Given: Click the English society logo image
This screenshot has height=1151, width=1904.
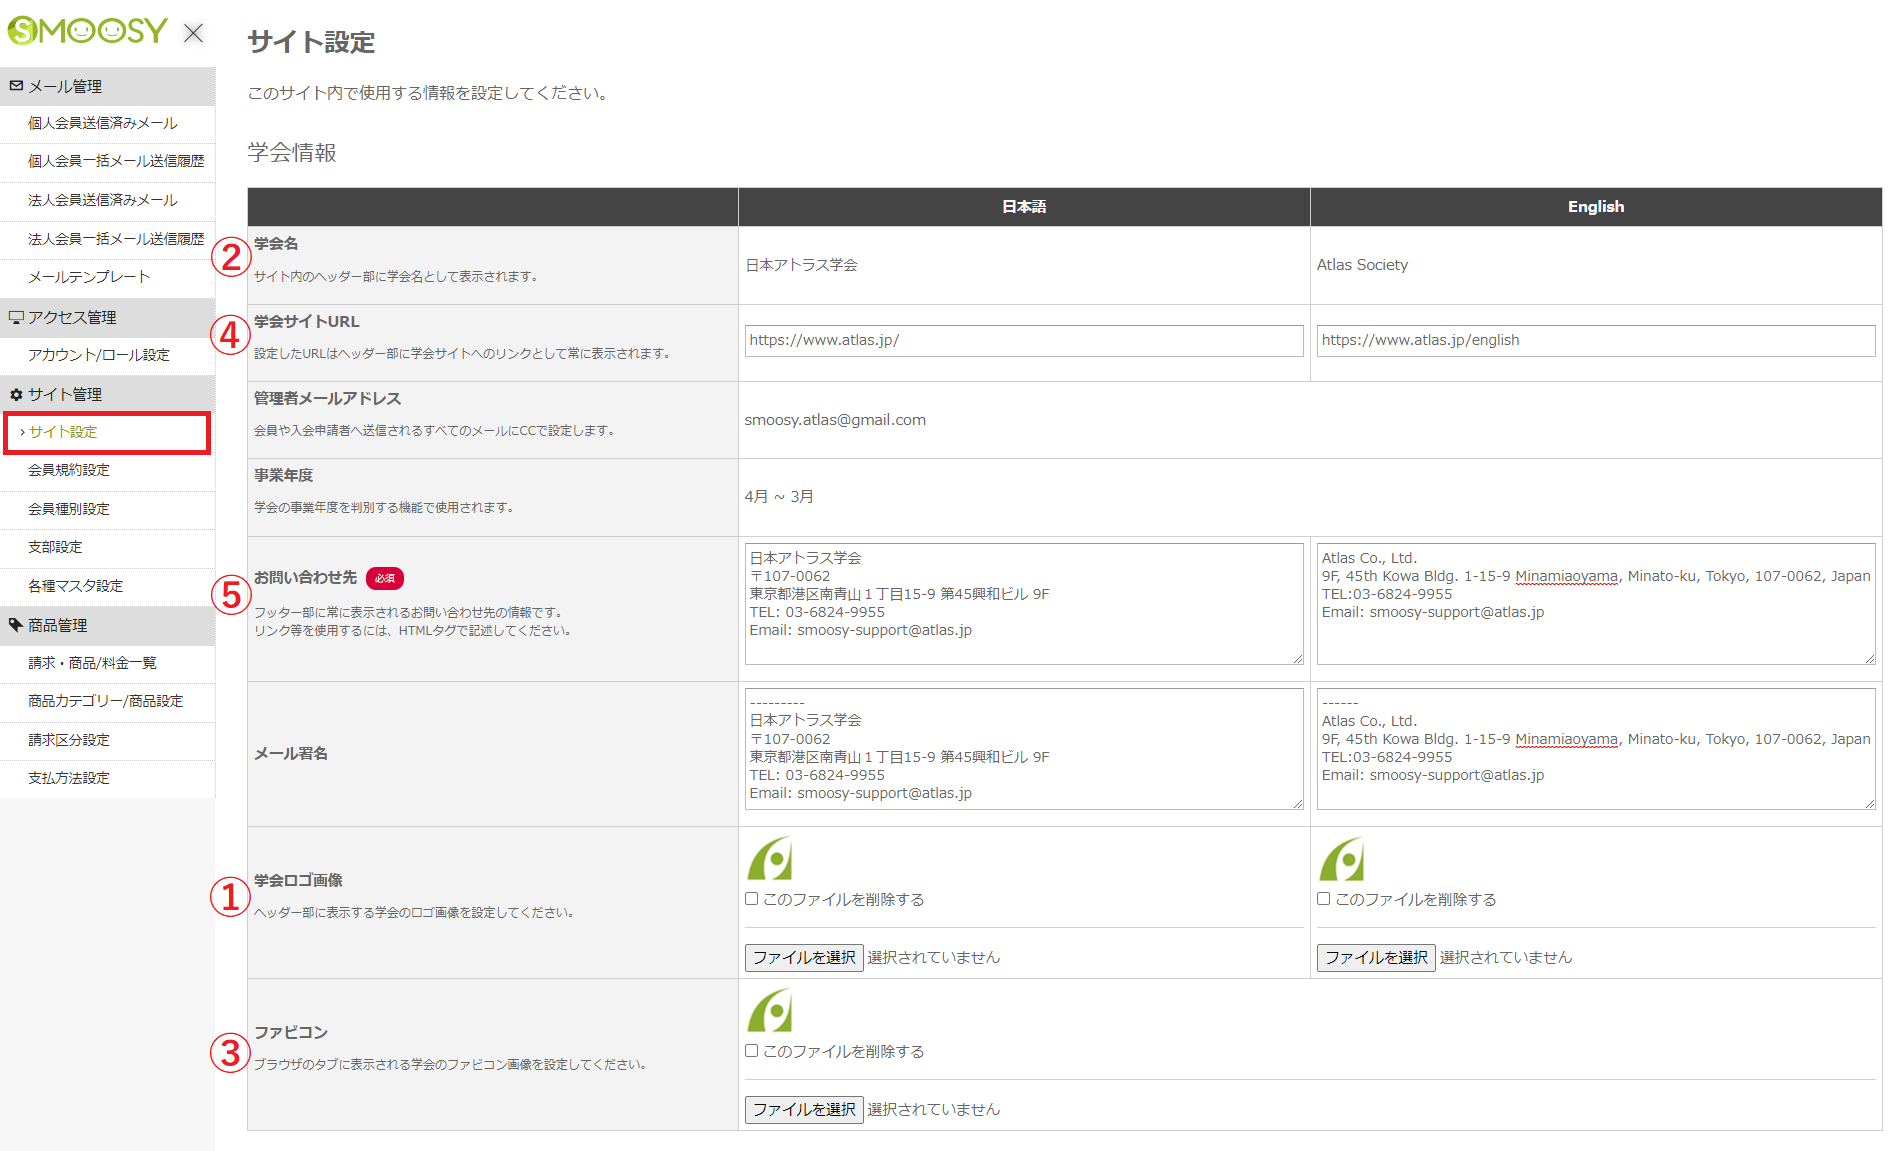Looking at the screenshot, I should click(x=1342, y=859).
